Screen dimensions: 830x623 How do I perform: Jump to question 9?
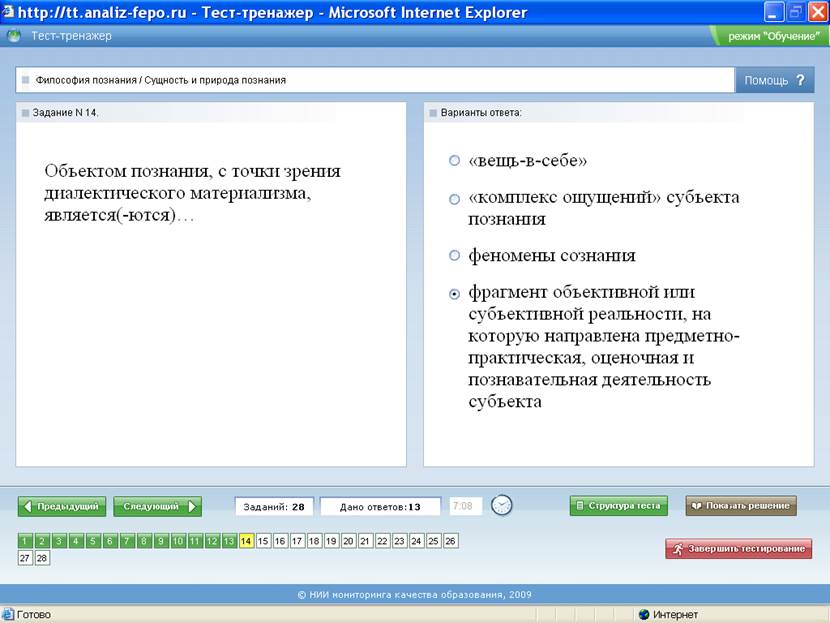(x=161, y=541)
